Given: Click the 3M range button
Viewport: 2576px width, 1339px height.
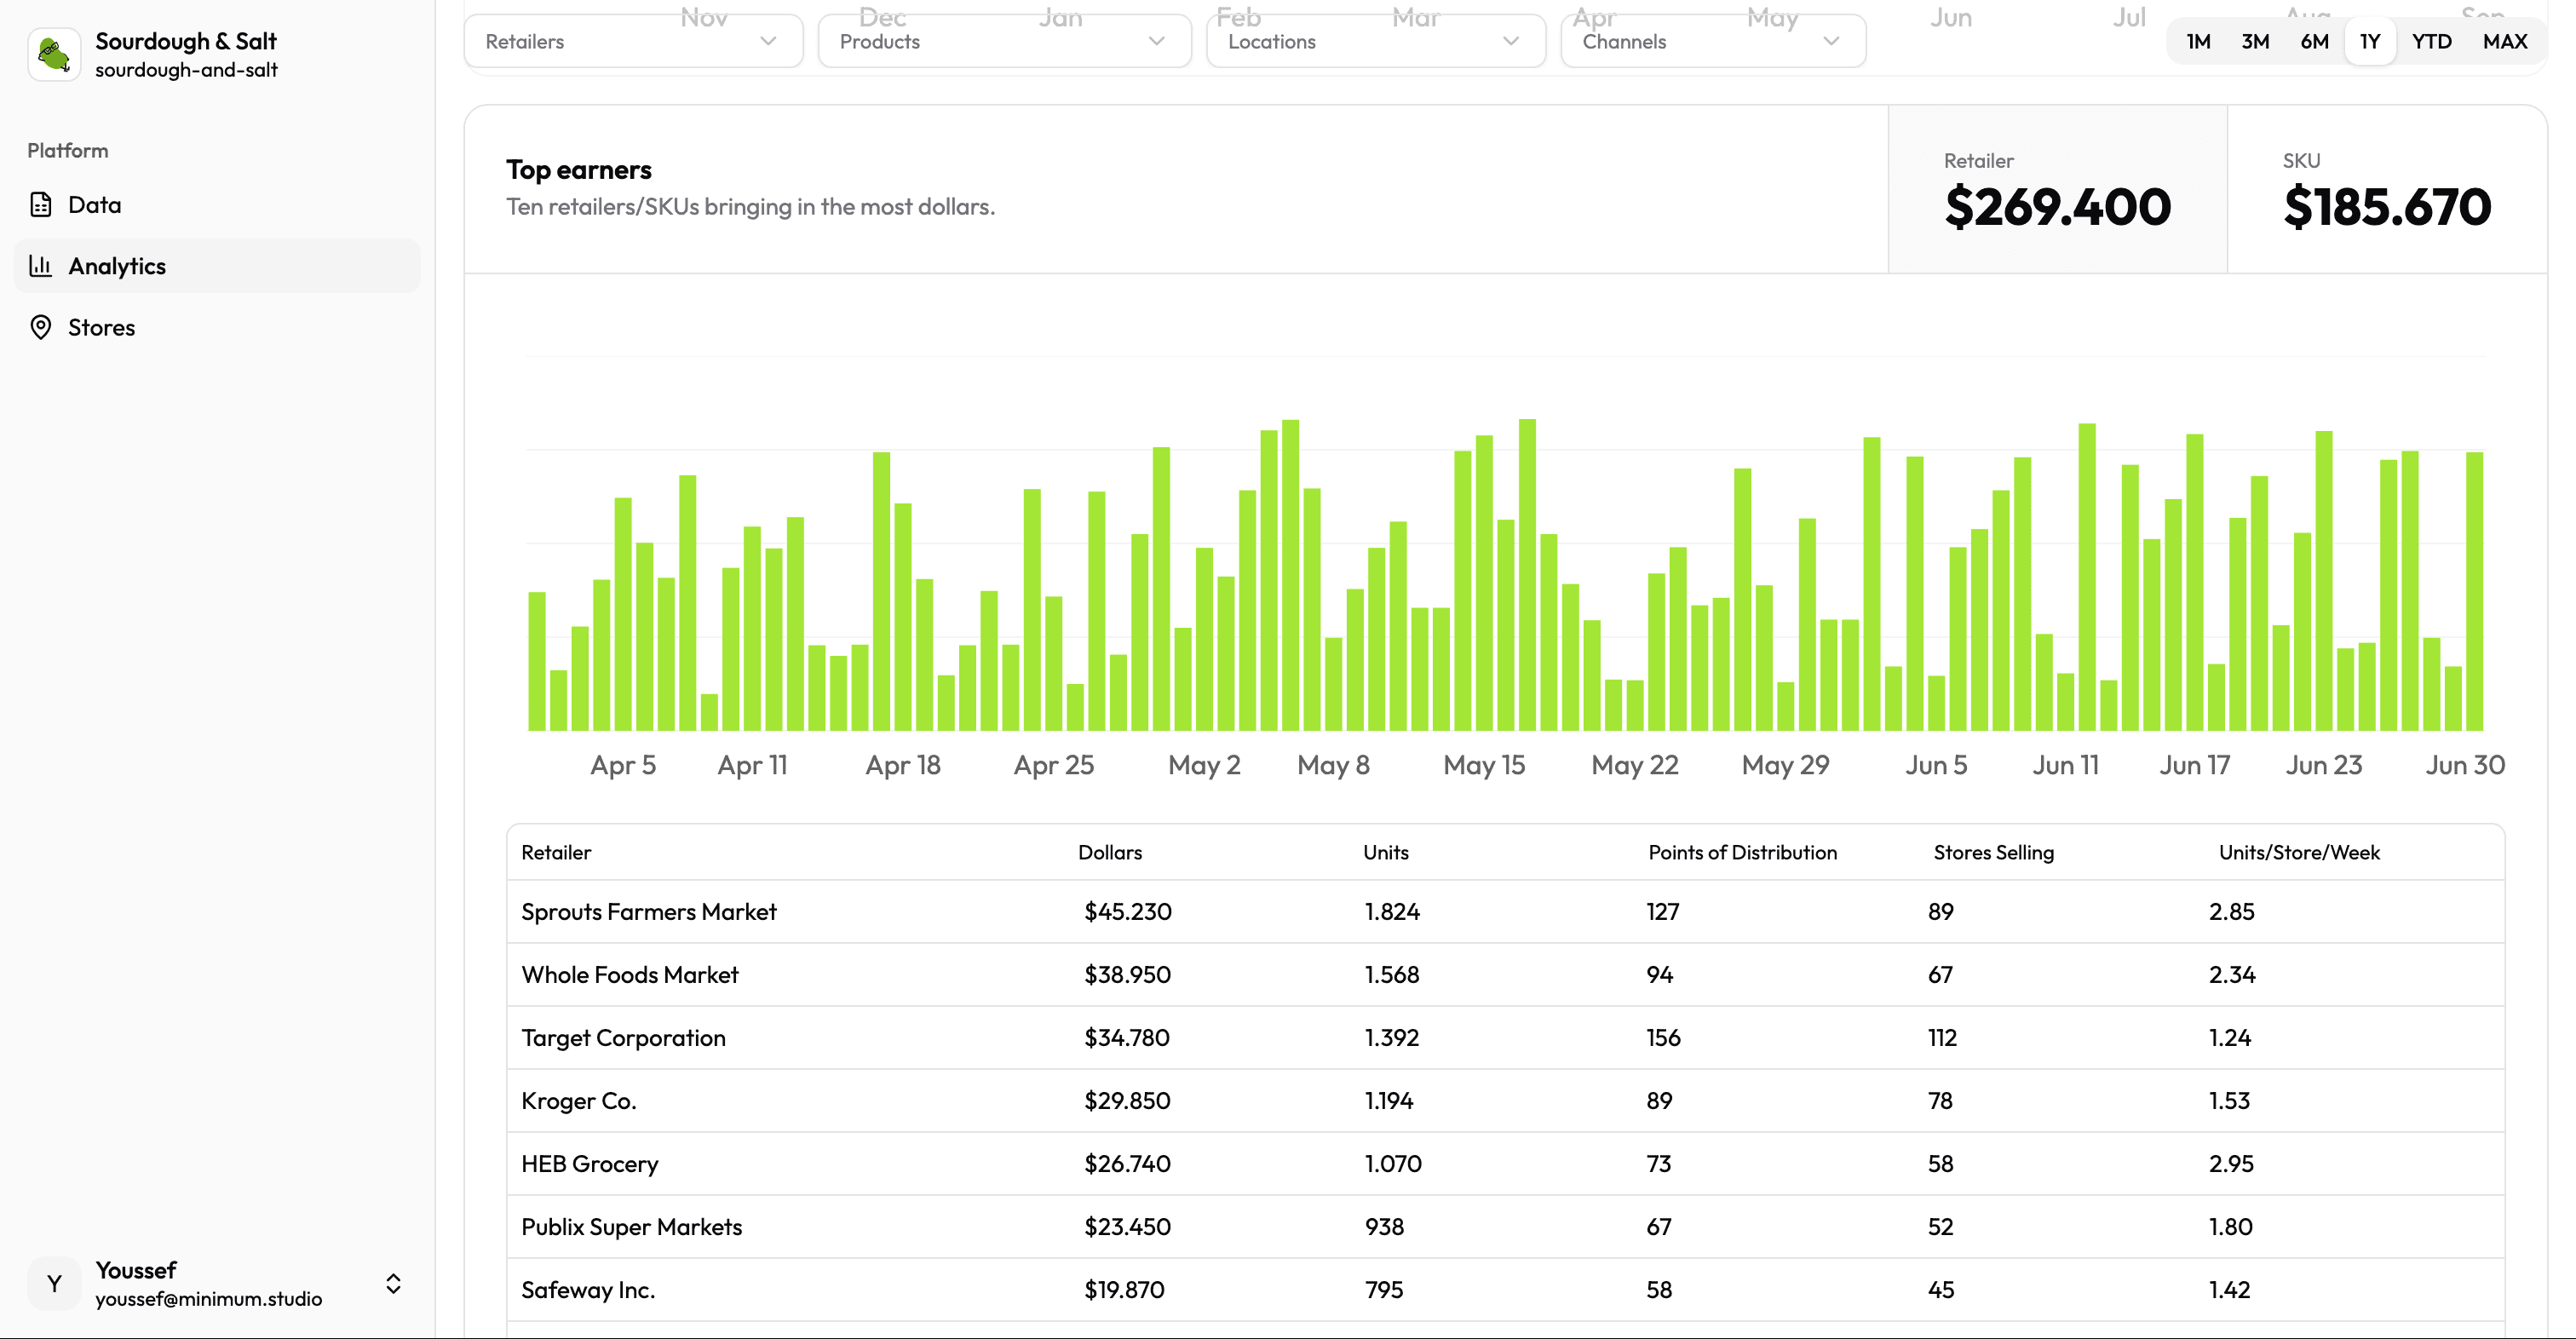Looking at the screenshot, I should click(2256, 41).
